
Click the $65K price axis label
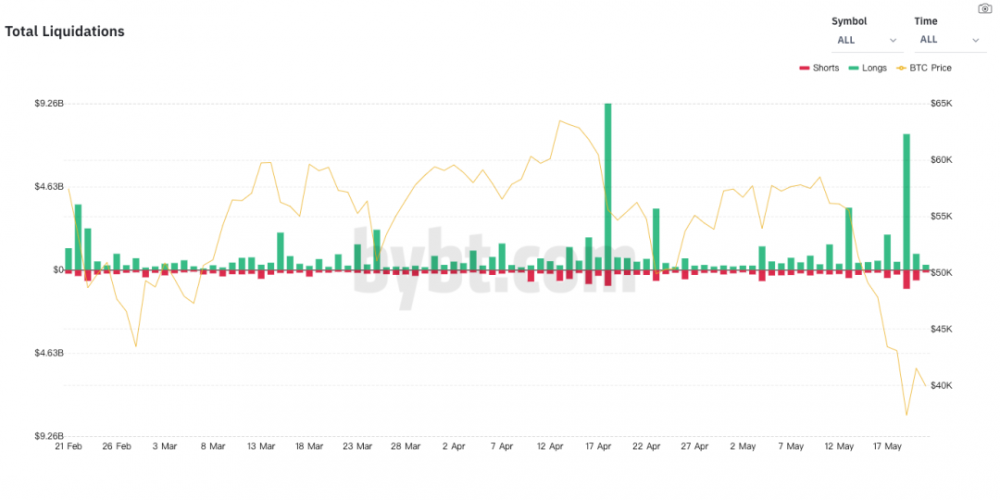tap(942, 104)
